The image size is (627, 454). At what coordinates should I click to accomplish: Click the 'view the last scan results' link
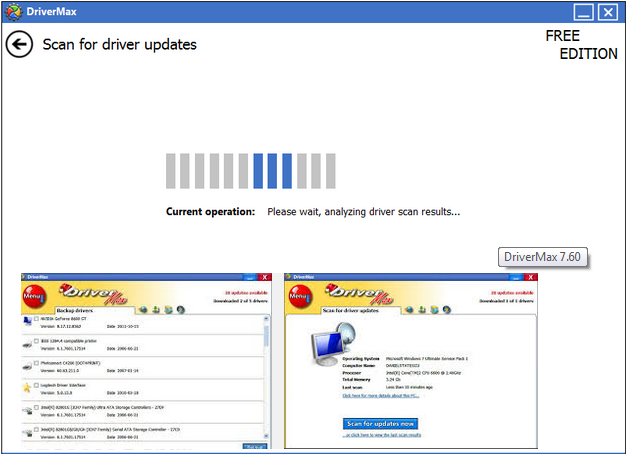(382, 435)
